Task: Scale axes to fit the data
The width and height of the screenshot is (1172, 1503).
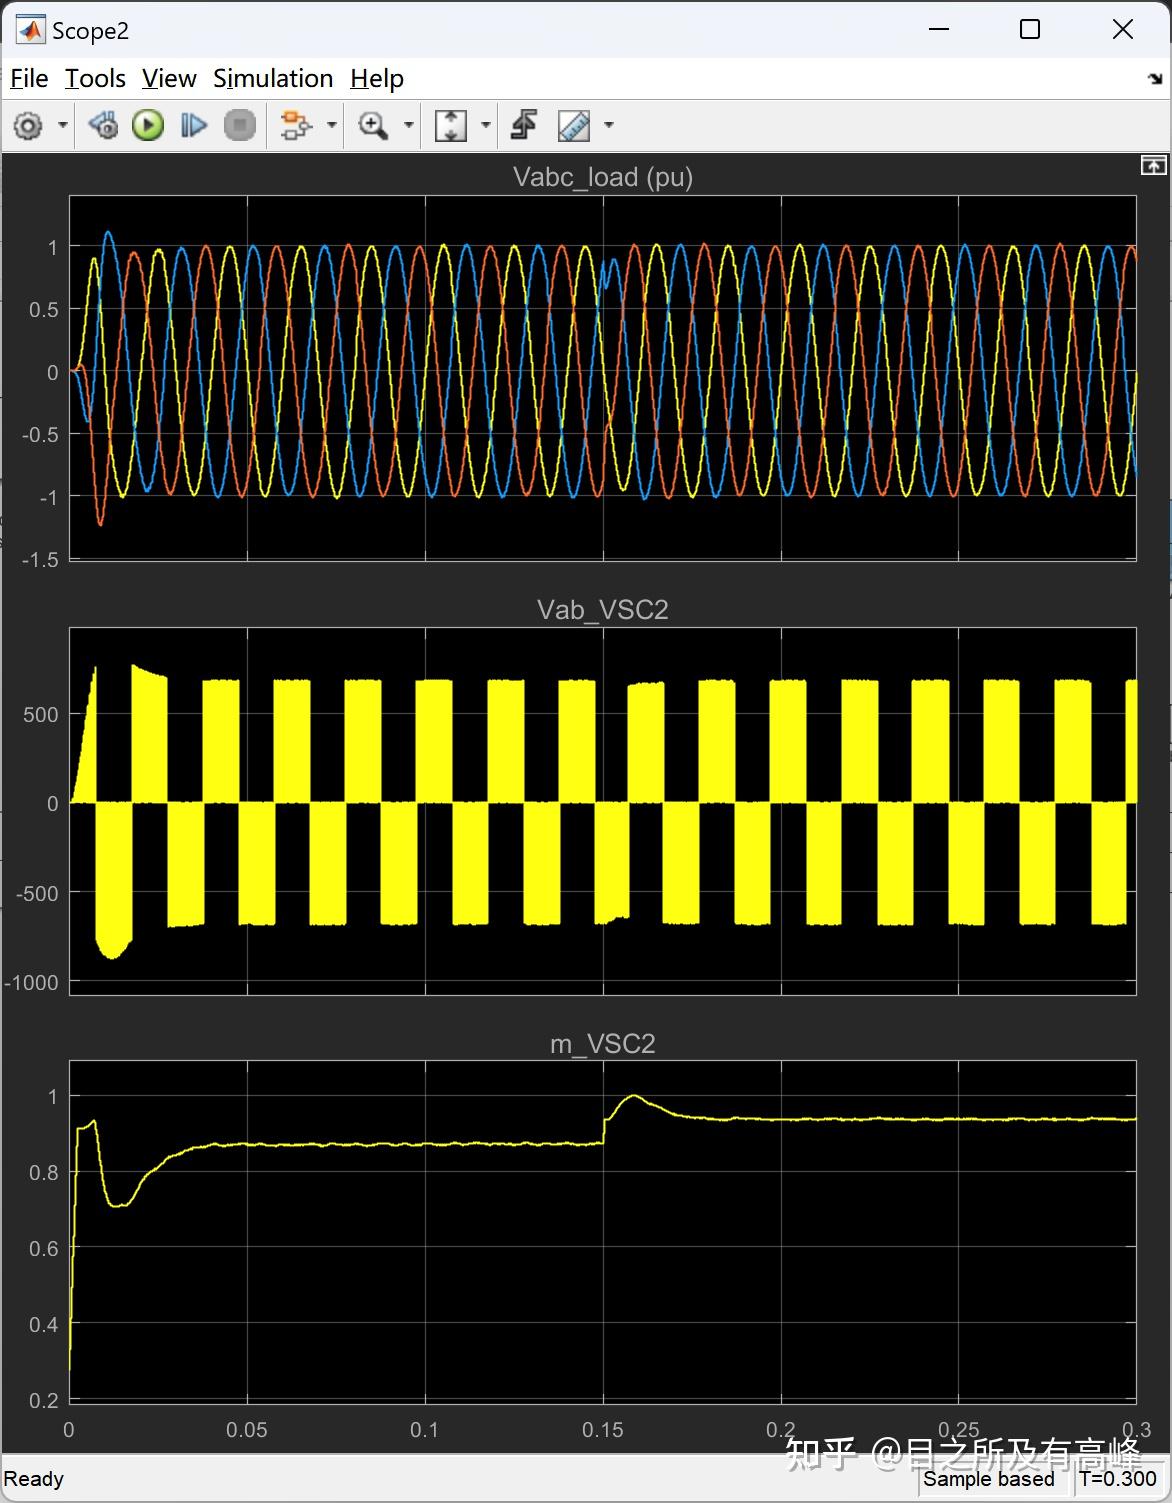Action: coord(452,125)
